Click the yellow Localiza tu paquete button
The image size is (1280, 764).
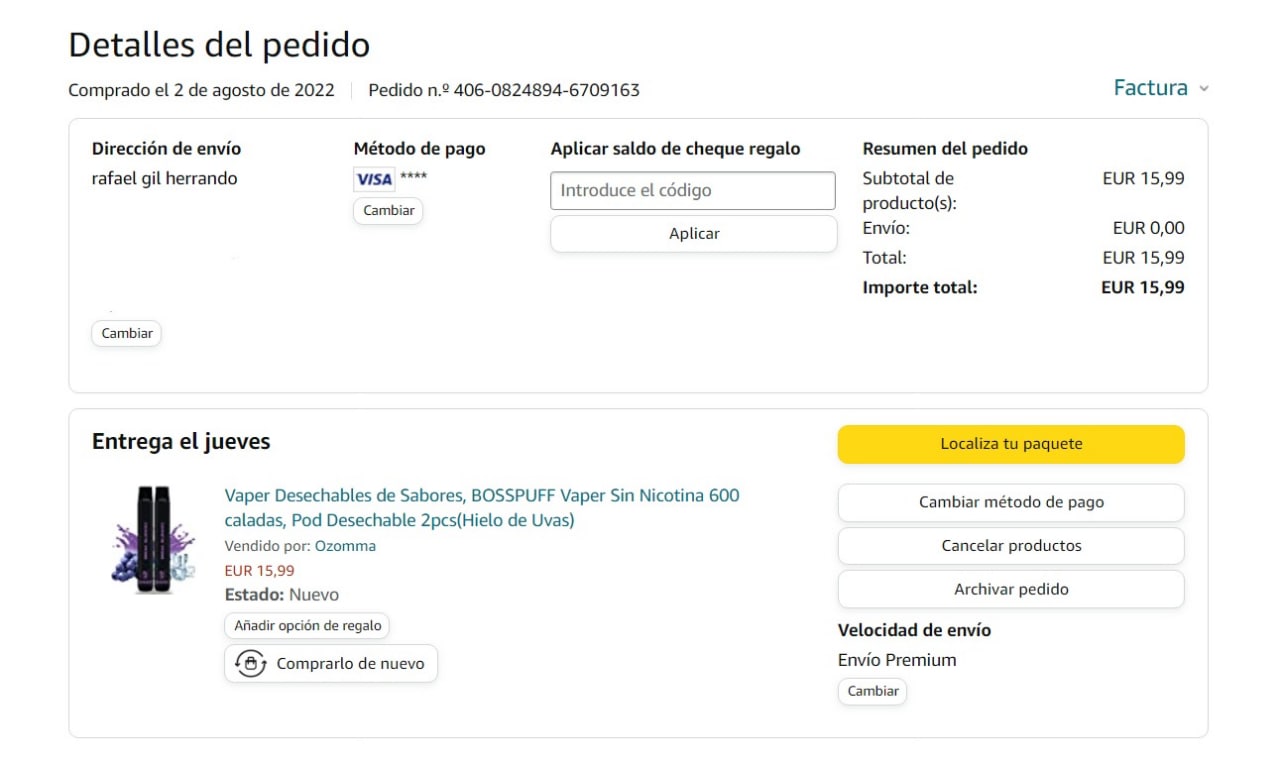tap(1010, 444)
